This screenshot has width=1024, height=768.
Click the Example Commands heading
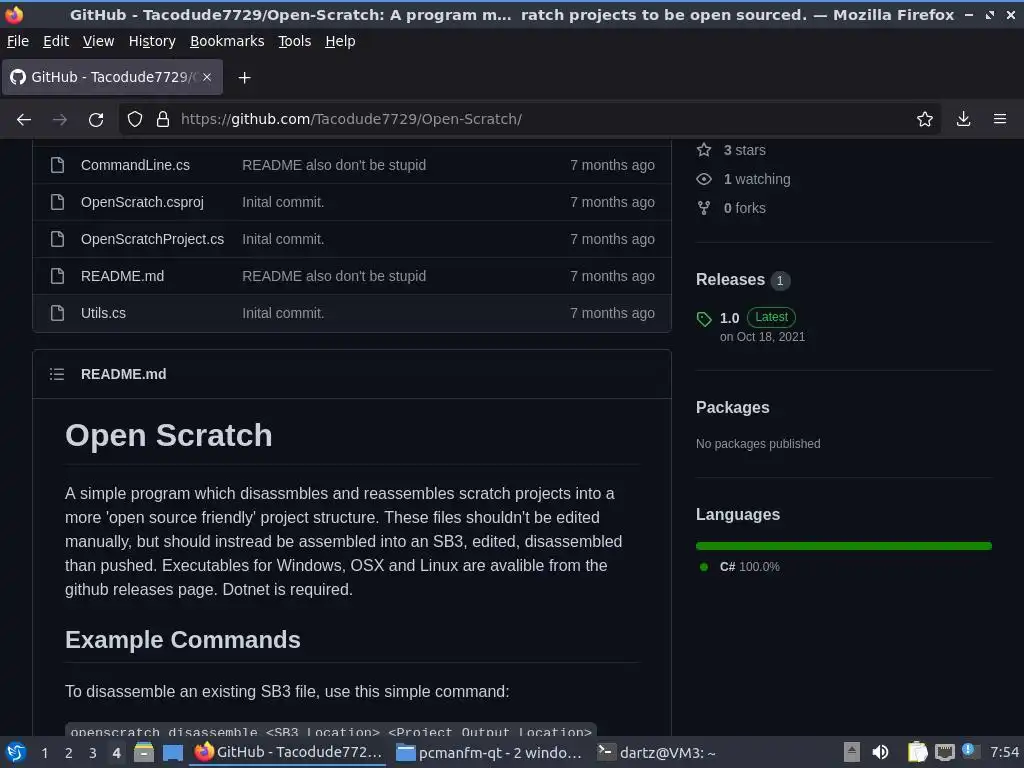tap(183, 640)
